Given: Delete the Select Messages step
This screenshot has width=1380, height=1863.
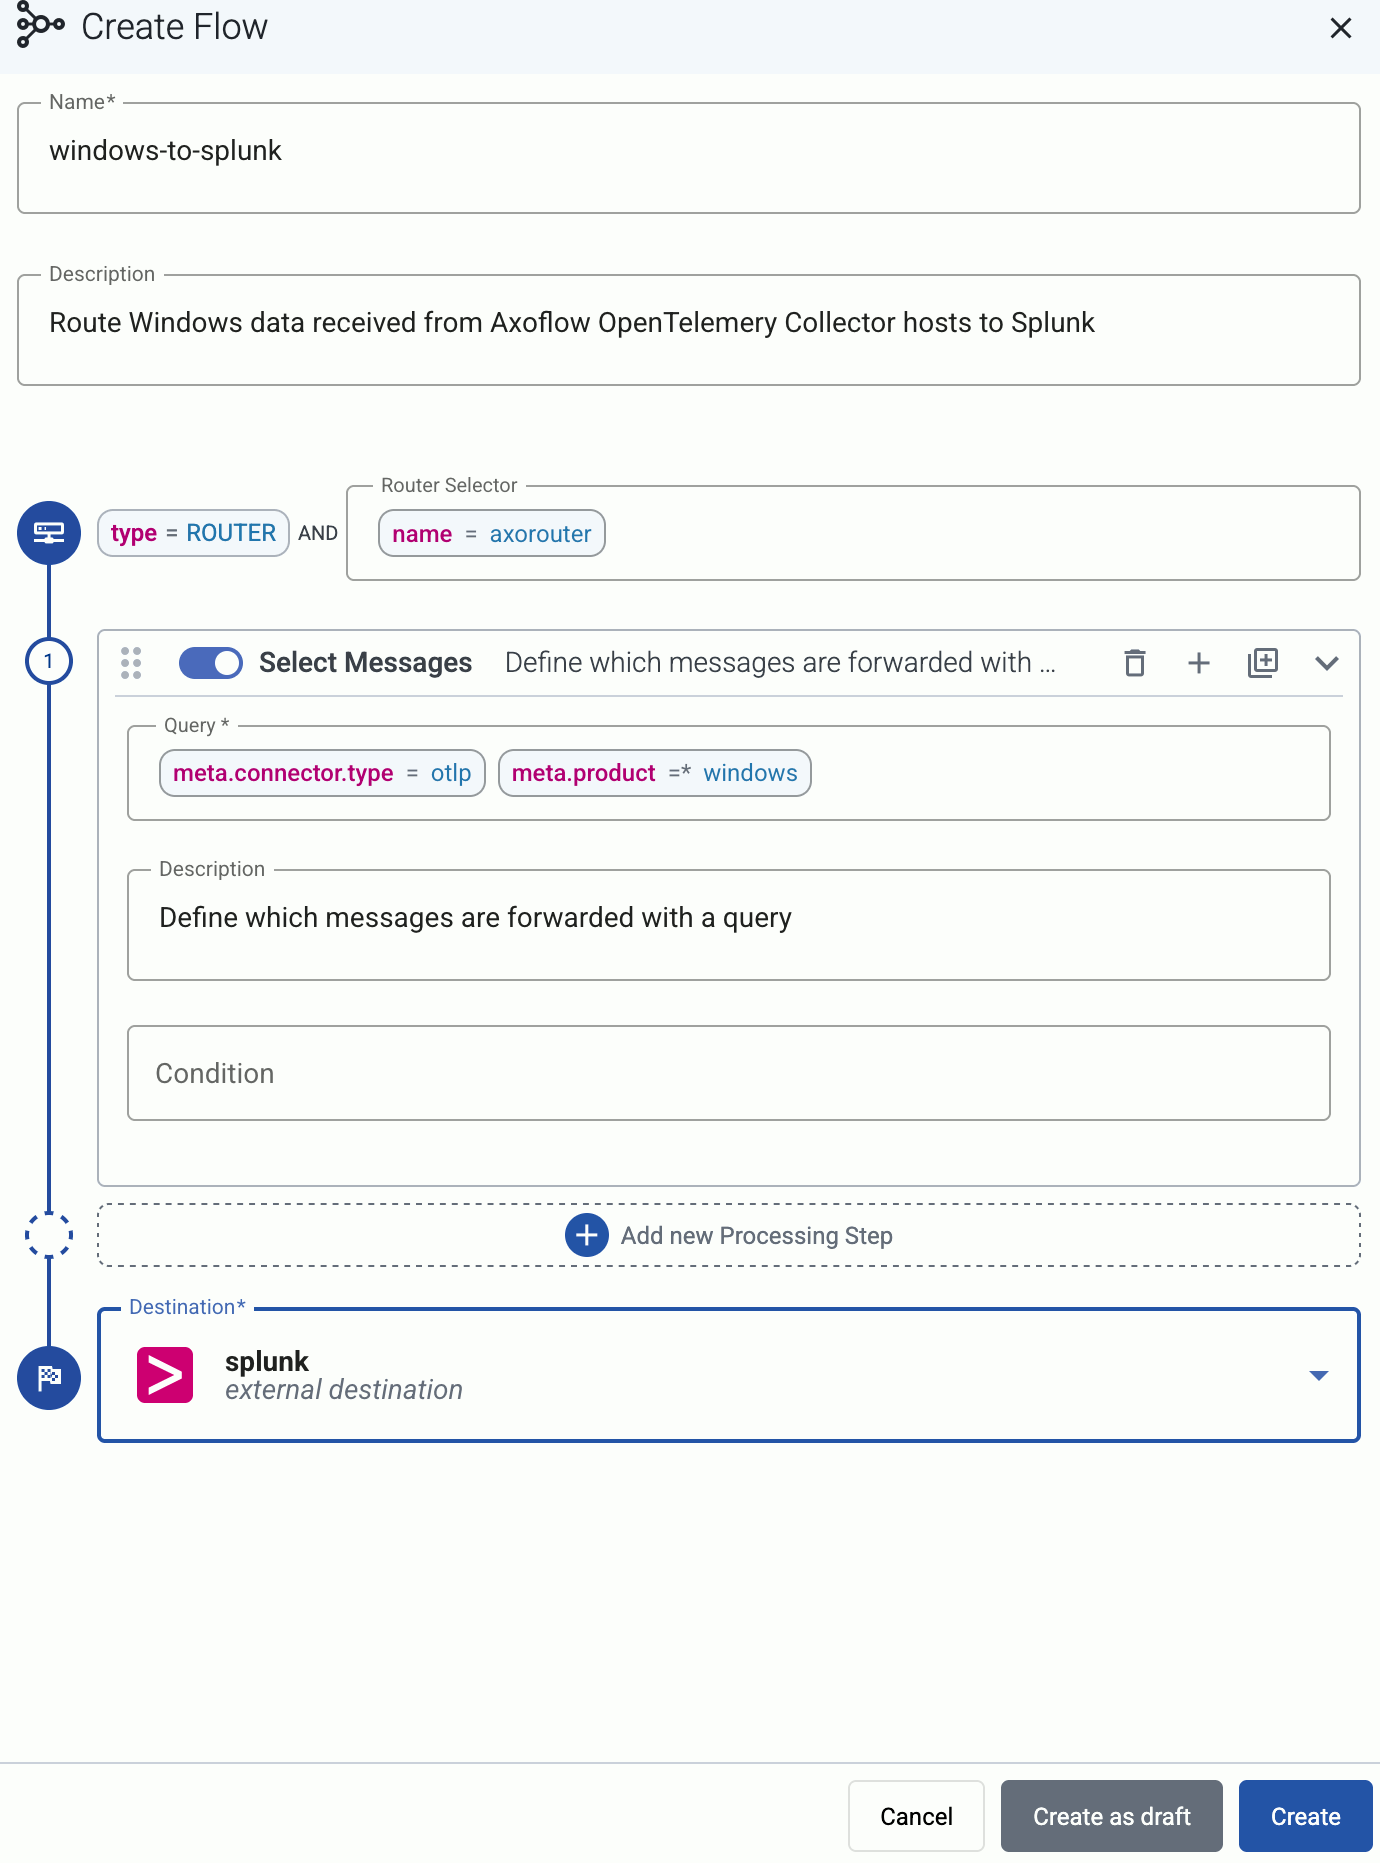Looking at the screenshot, I should coord(1135,663).
